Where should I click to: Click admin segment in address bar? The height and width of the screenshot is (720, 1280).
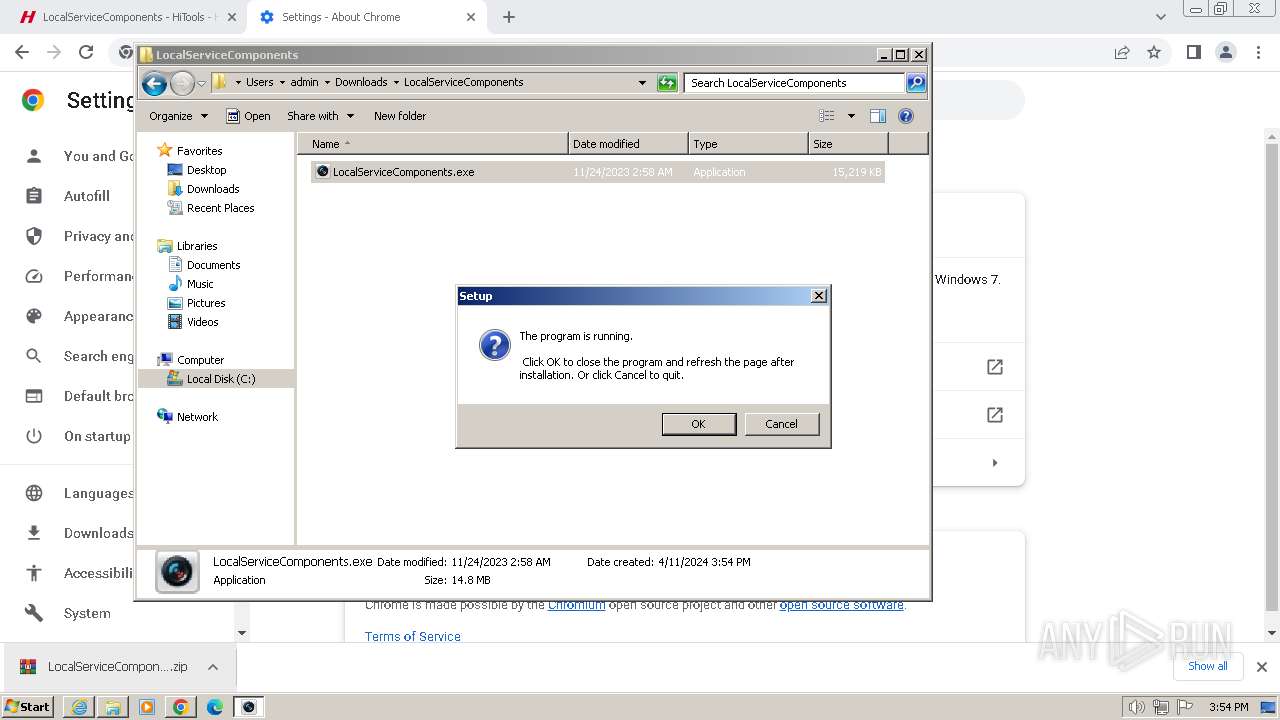[304, 83]
